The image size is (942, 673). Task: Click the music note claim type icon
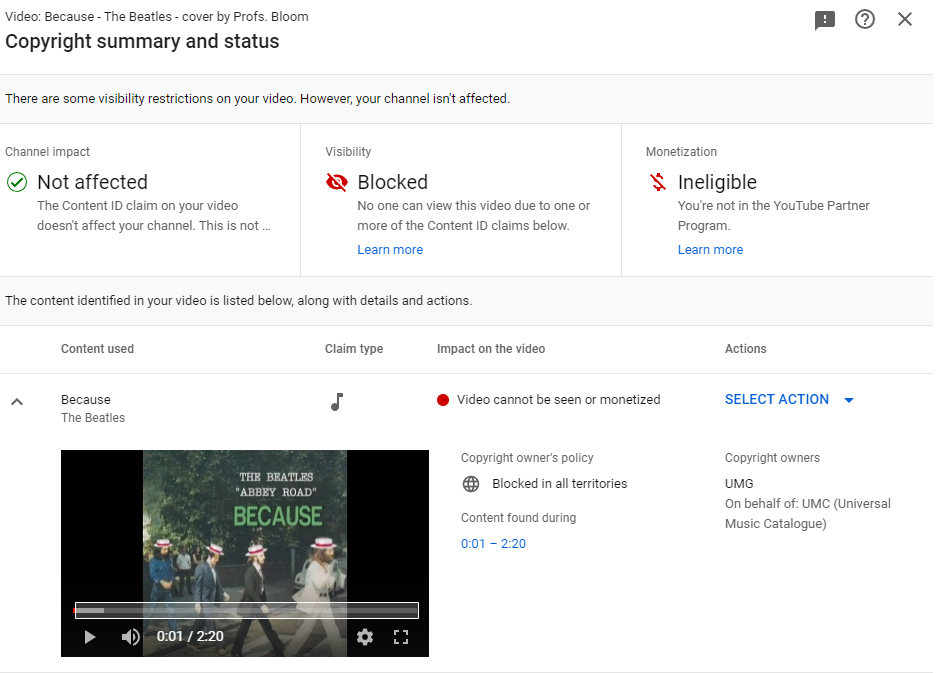[337, 402]
